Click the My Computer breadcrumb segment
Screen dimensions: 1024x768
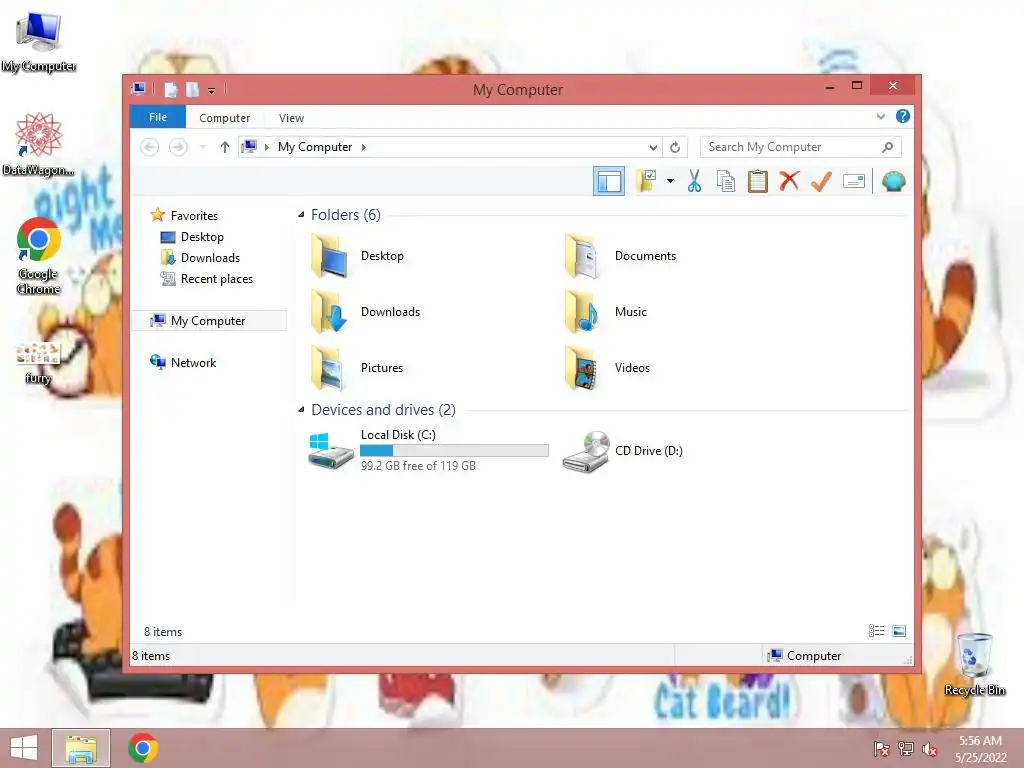click(x=315, y=147)
